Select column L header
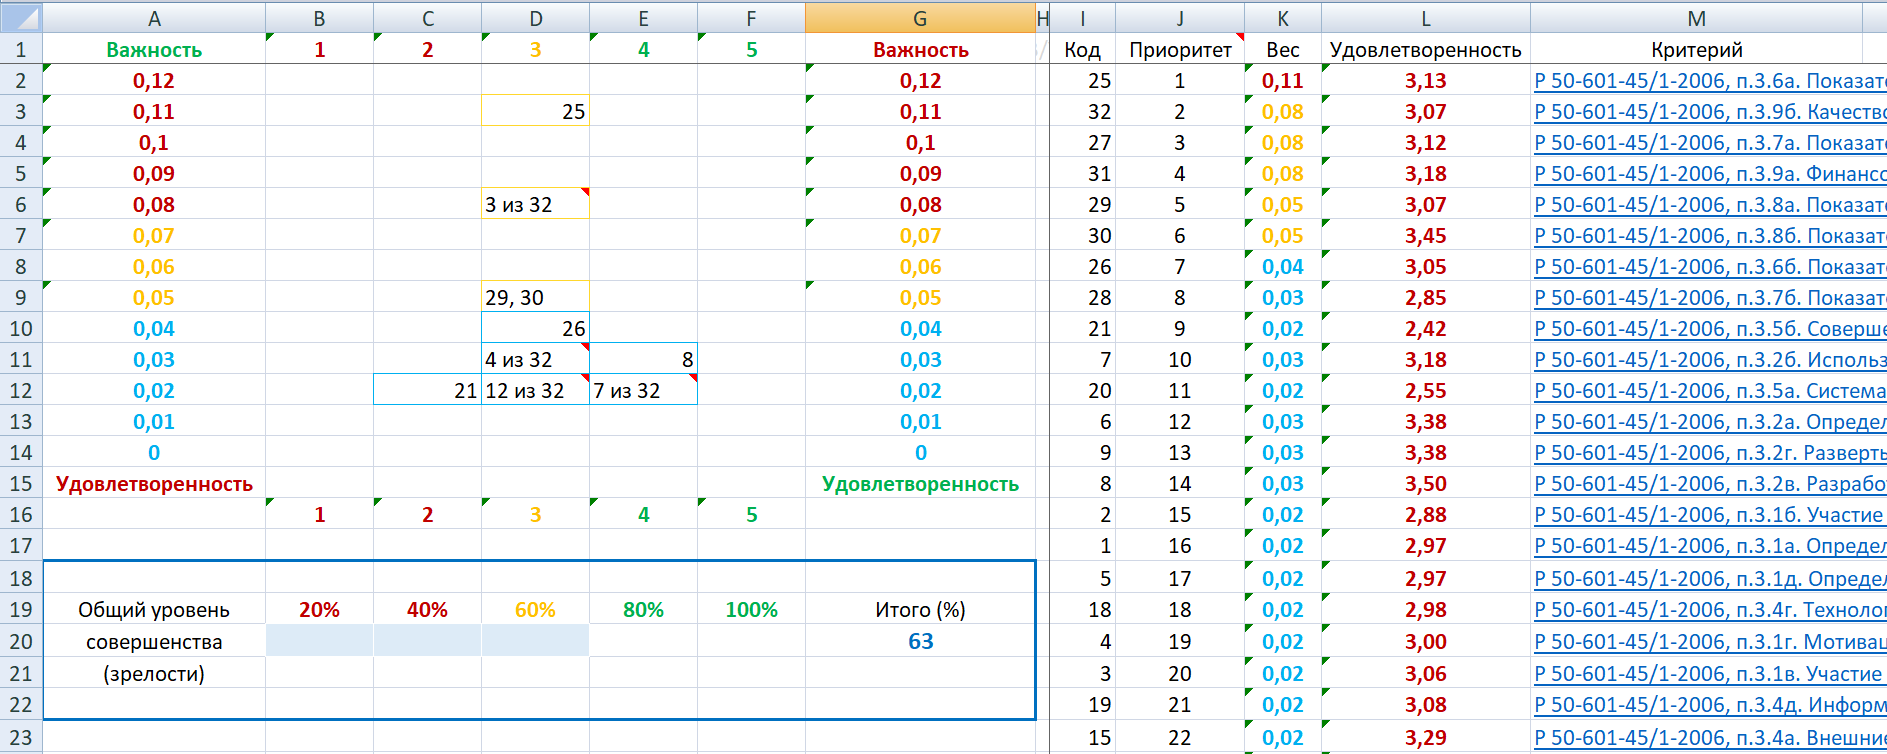 pyautogui.click(x=1425, y=18)
